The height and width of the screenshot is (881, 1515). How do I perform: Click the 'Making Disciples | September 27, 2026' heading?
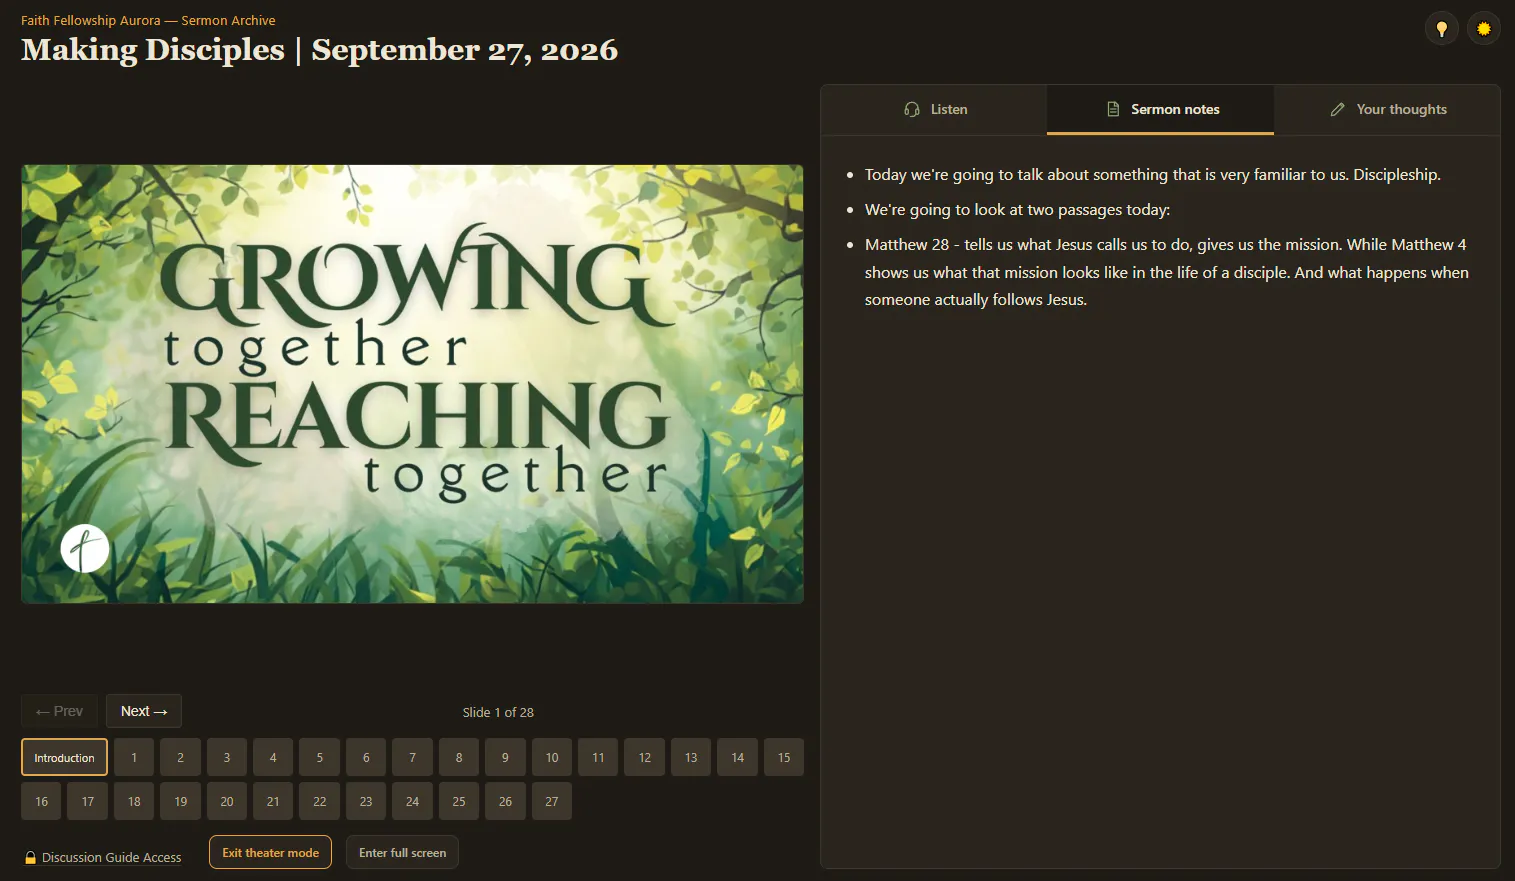point(320,50)
